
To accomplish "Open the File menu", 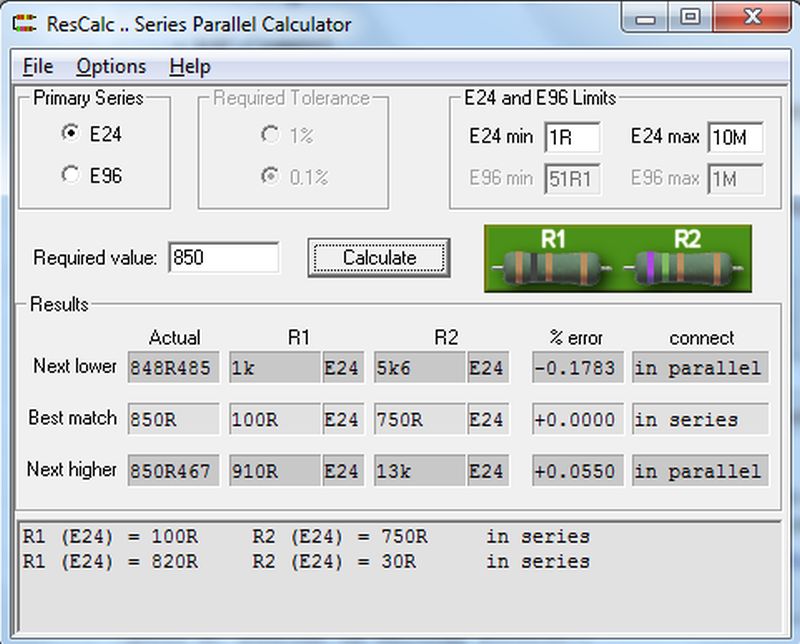I will (38, 66).
